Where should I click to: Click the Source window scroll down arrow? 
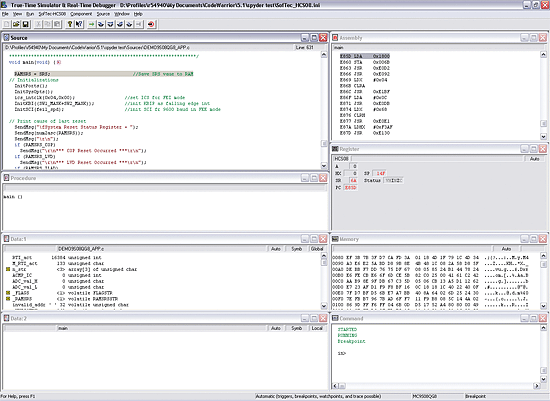pos(324,166)
